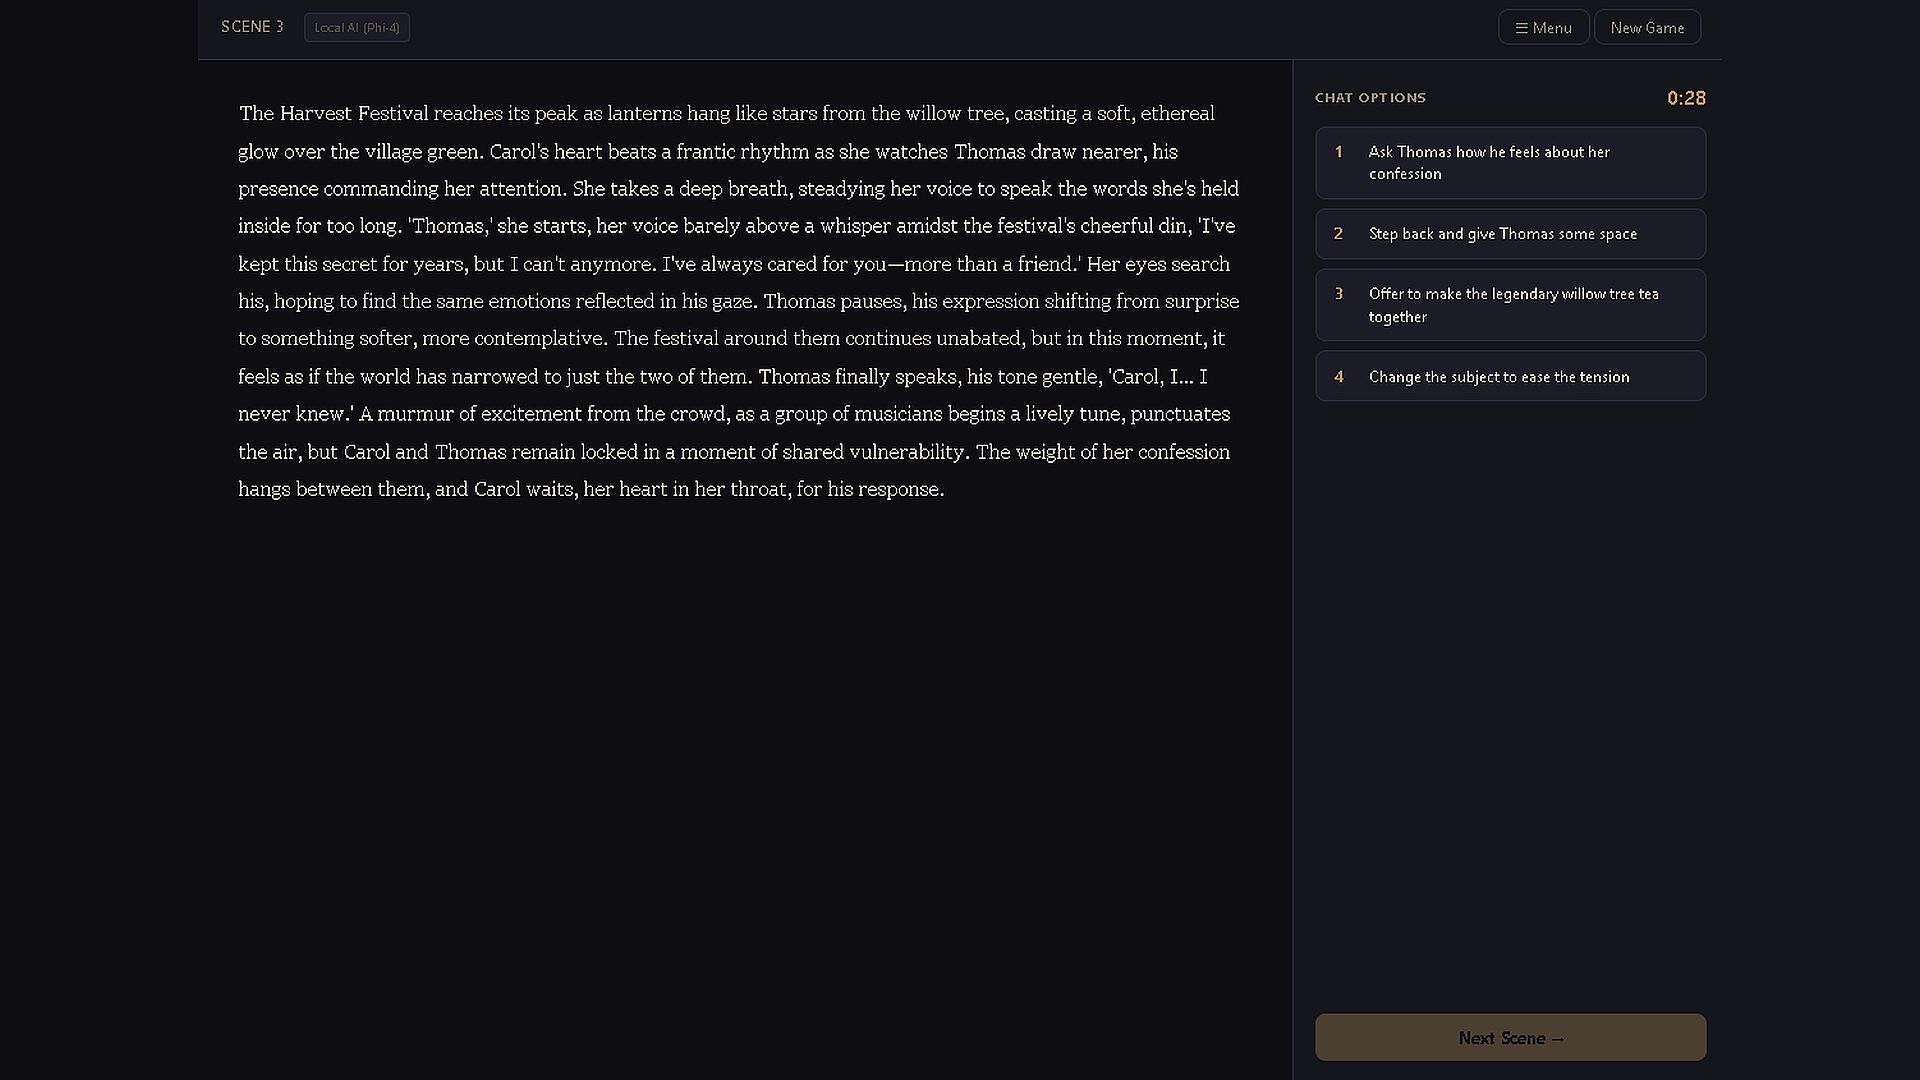Choose 'Step back and give Thomas some space'
Viewport: 1920px width, 1080px height.
(1510, 234)
